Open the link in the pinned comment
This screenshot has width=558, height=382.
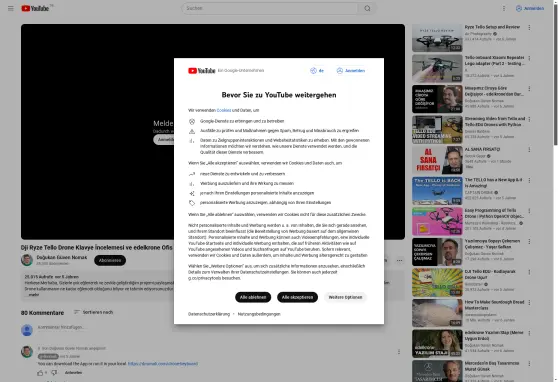pyautogui.click(x=163, y=364)
